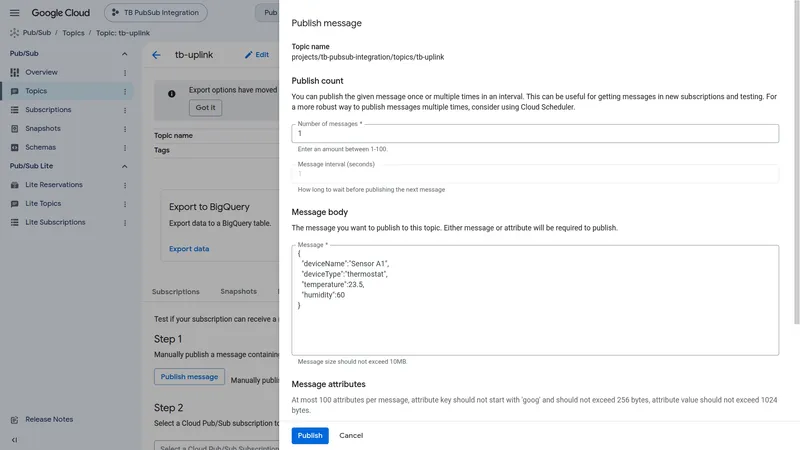Open more options for Lite Reservations

pyautogui.click(x=125, y=185)
